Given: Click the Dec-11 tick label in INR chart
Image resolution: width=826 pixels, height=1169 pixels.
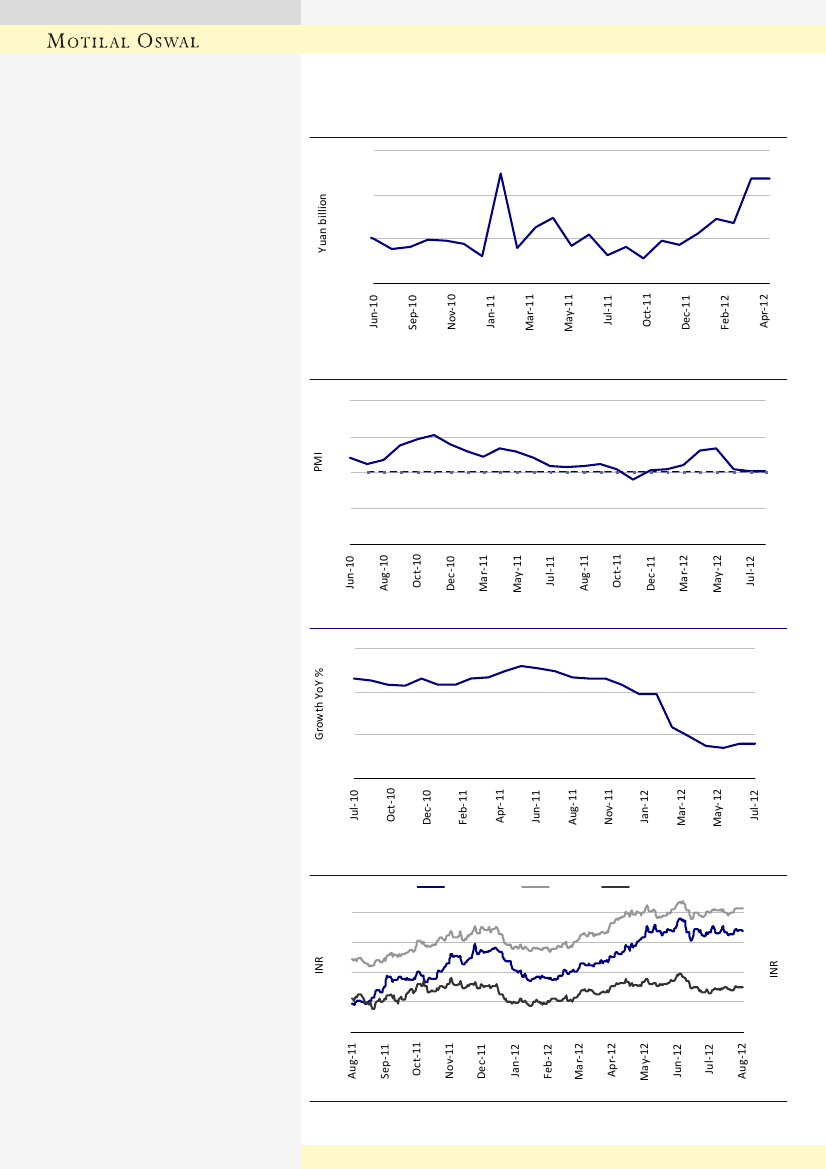Looking at the screenshot, I should [482, 1062].
